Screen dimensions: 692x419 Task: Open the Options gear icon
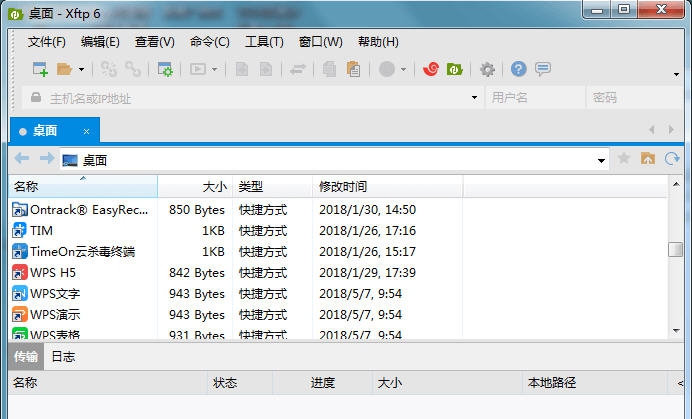tap(487, 69)
